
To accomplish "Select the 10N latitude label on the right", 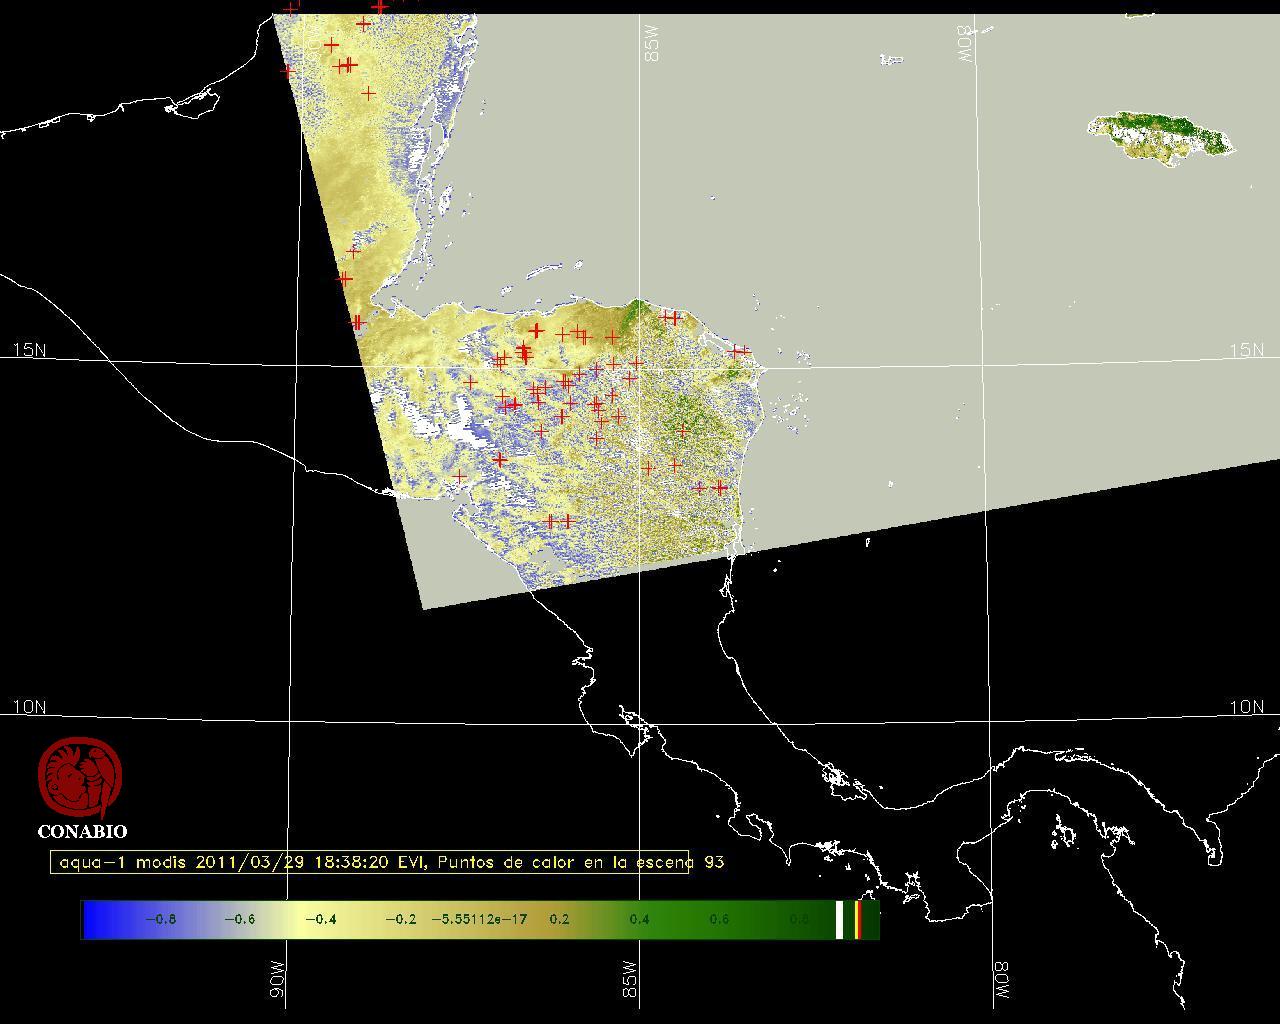I will pos(1246,707).
